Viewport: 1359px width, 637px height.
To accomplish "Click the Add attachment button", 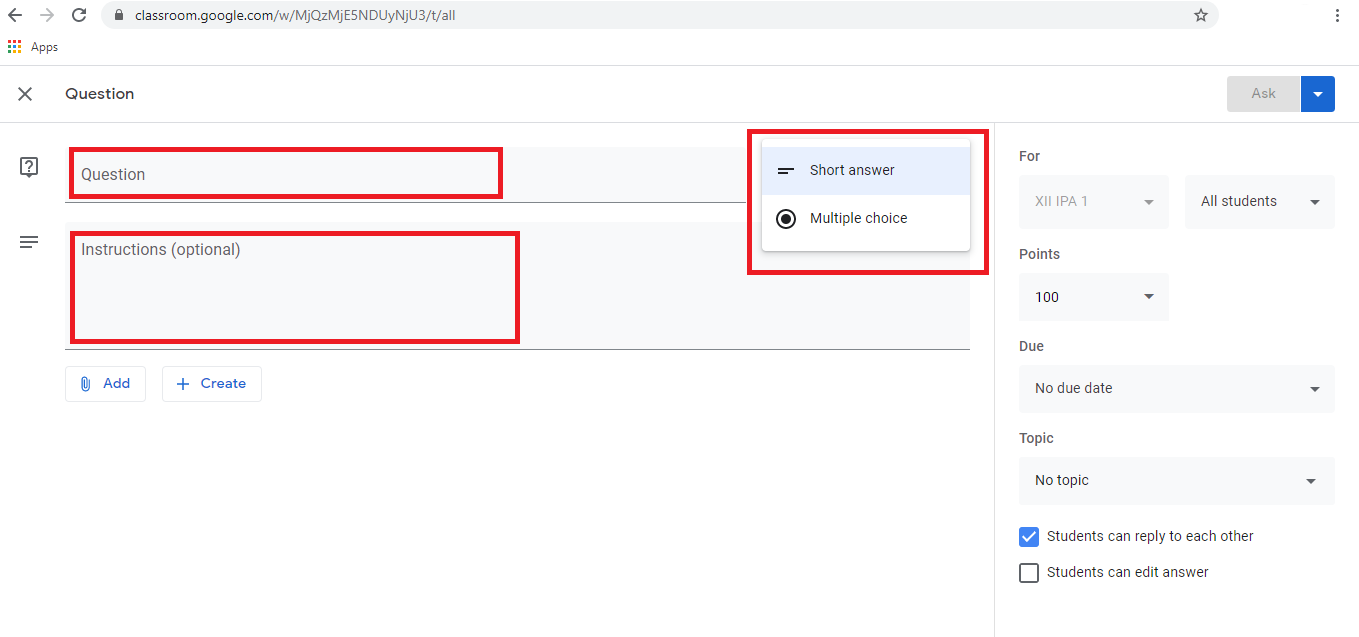I will click(x=105, y=384).
